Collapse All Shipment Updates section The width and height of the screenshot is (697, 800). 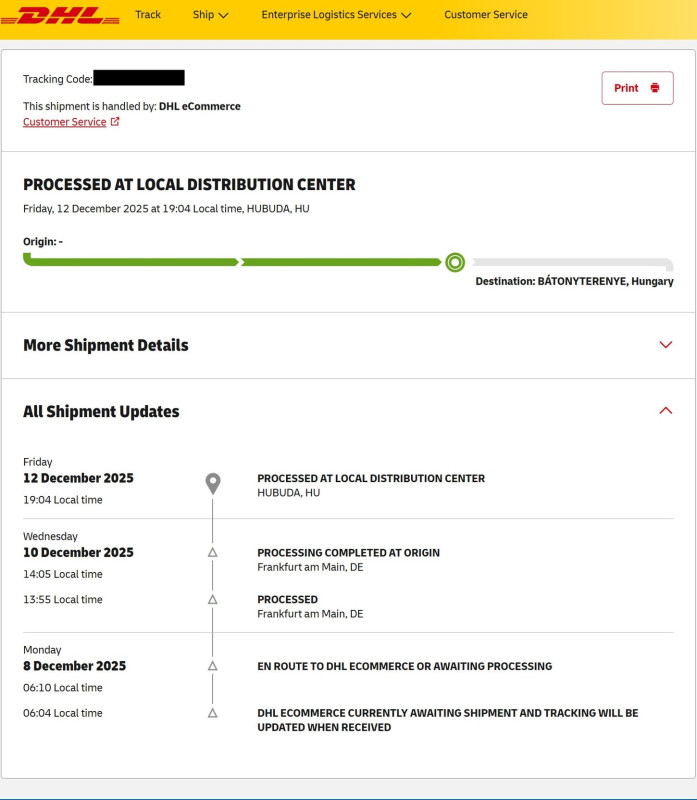coord(666,411)
